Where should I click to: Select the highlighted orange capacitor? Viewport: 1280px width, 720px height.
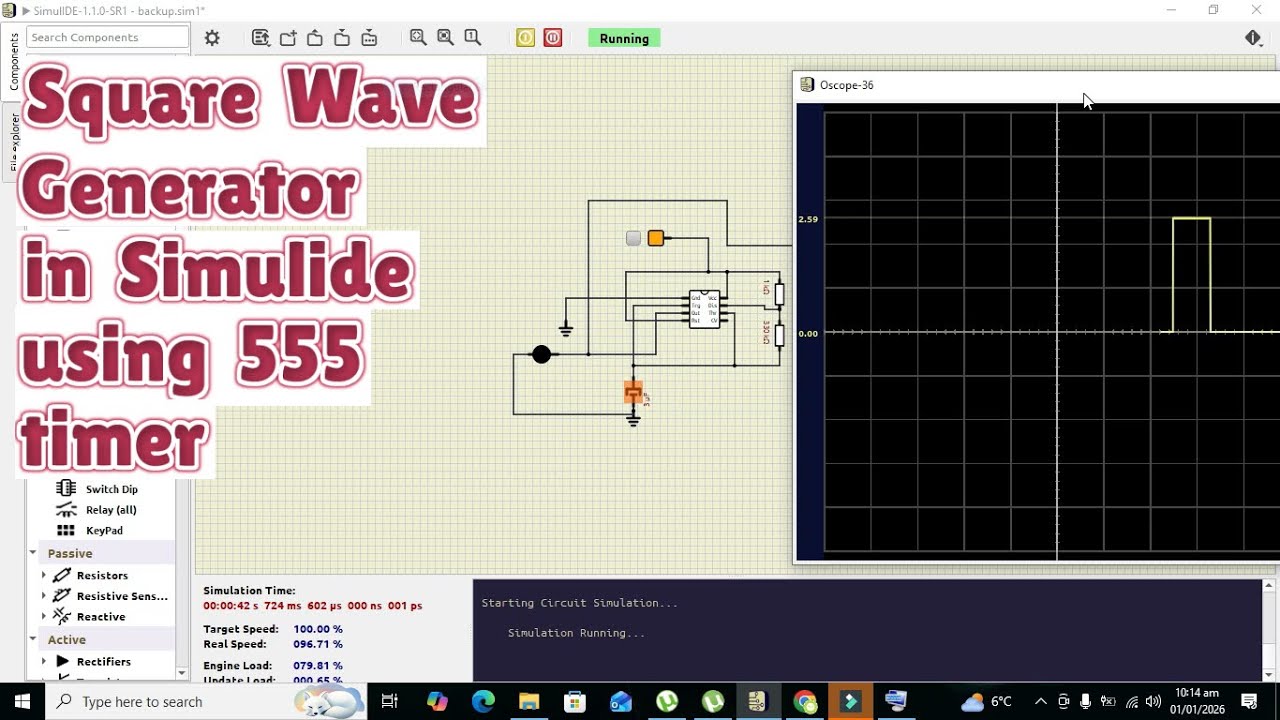click(633, 393)
